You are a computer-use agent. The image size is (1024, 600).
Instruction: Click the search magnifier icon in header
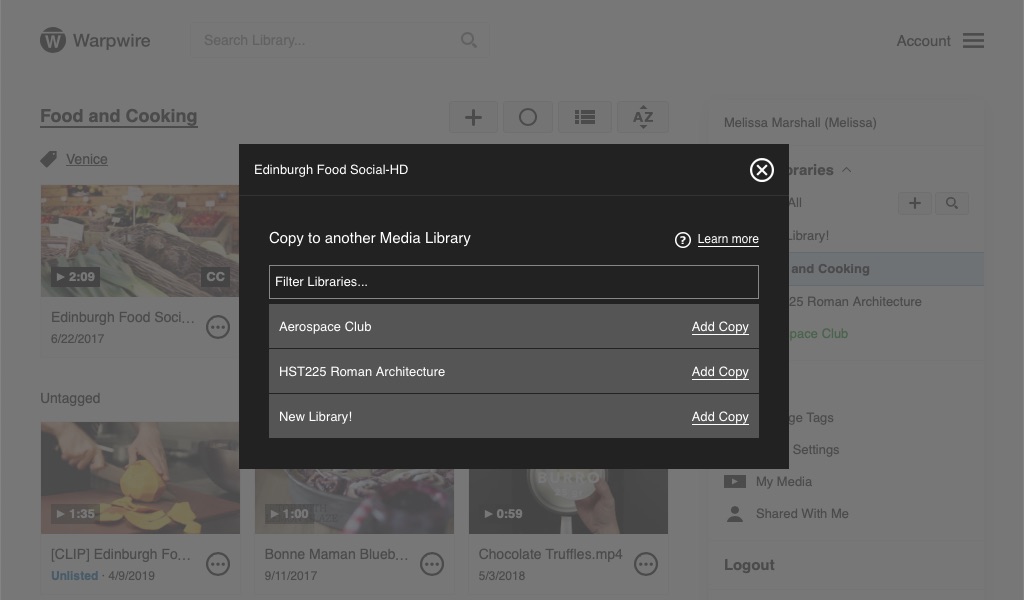[468, 40]
